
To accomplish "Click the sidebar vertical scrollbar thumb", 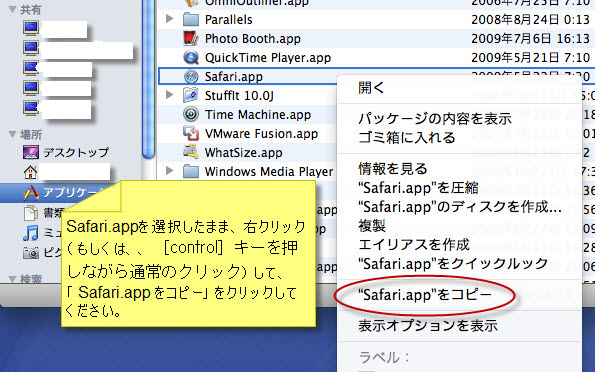I will coord(148,78).
